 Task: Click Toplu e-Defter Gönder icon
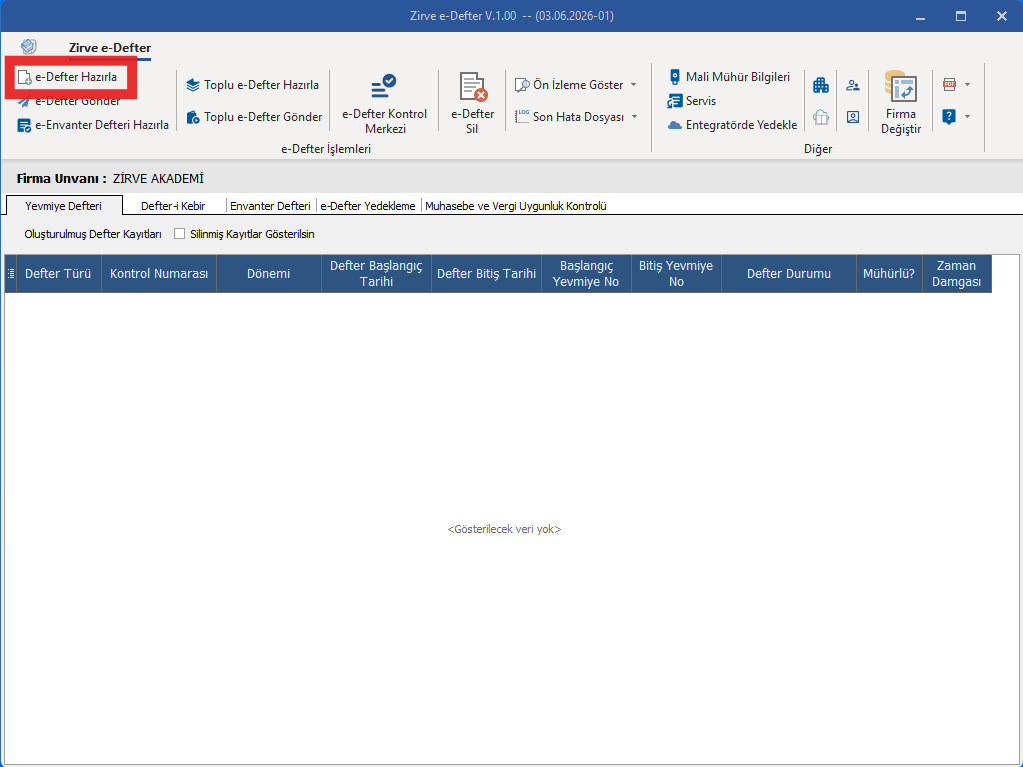192,117
